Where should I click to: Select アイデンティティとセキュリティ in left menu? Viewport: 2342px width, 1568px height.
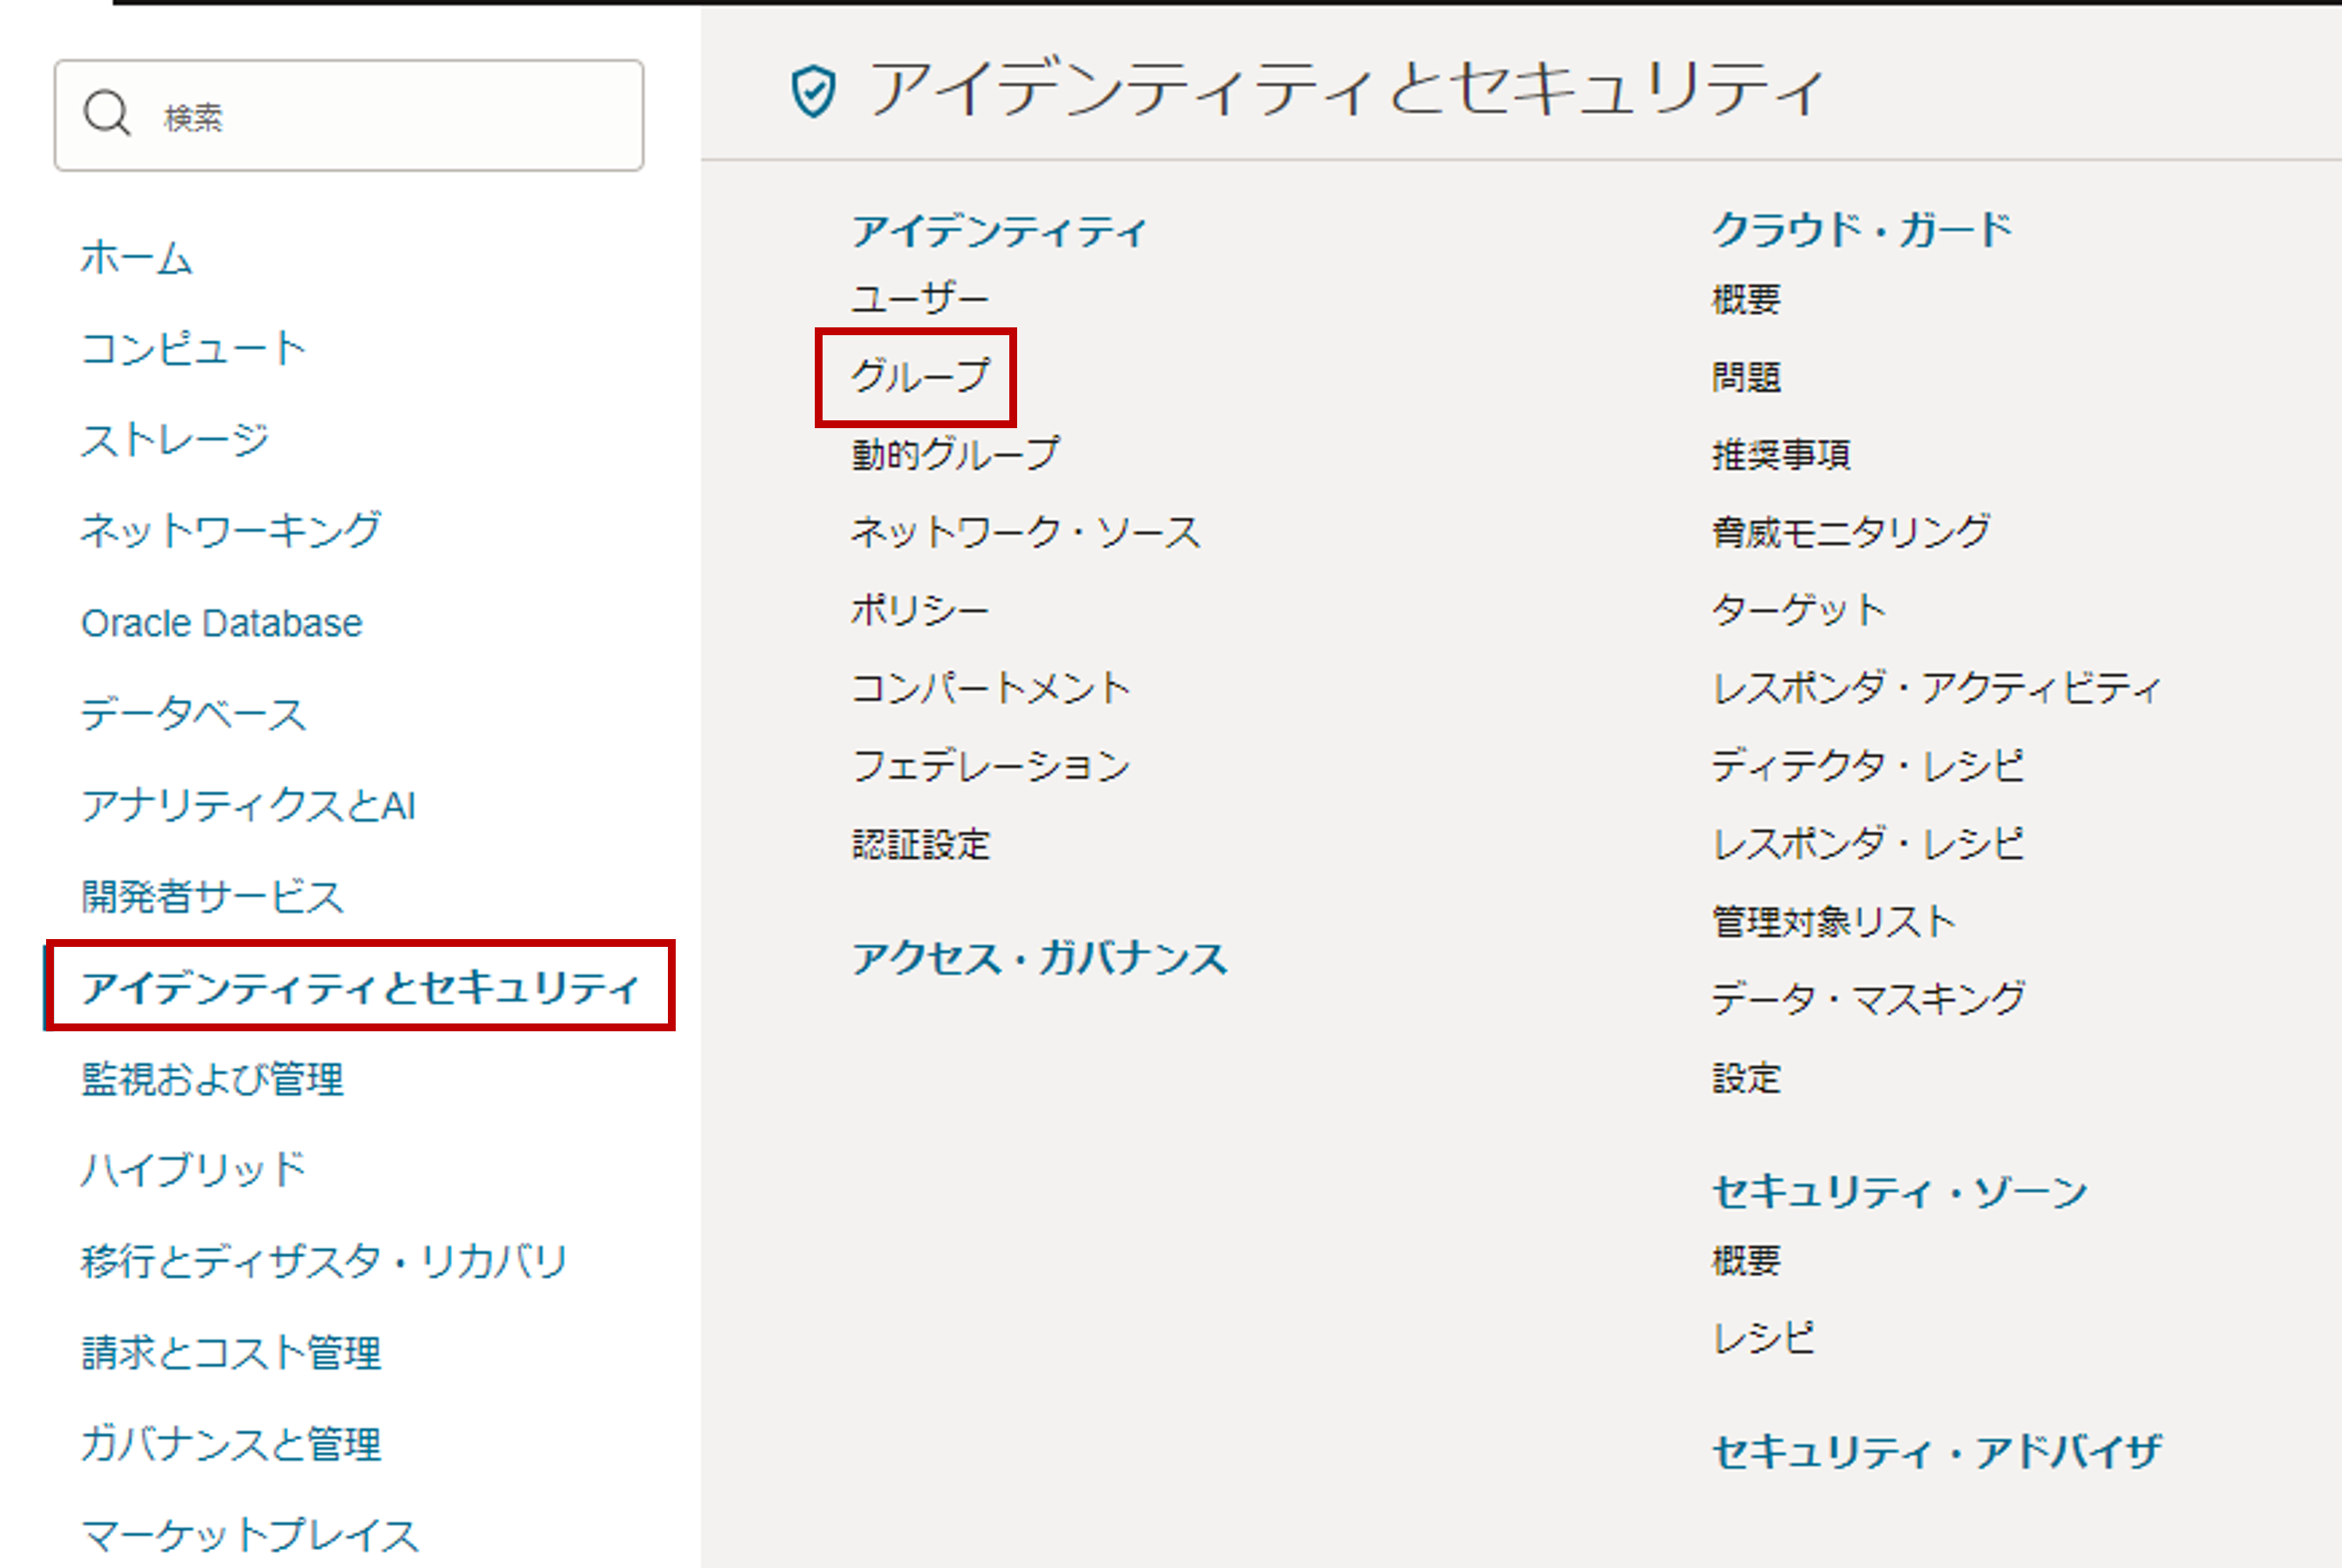coord(360,987)
